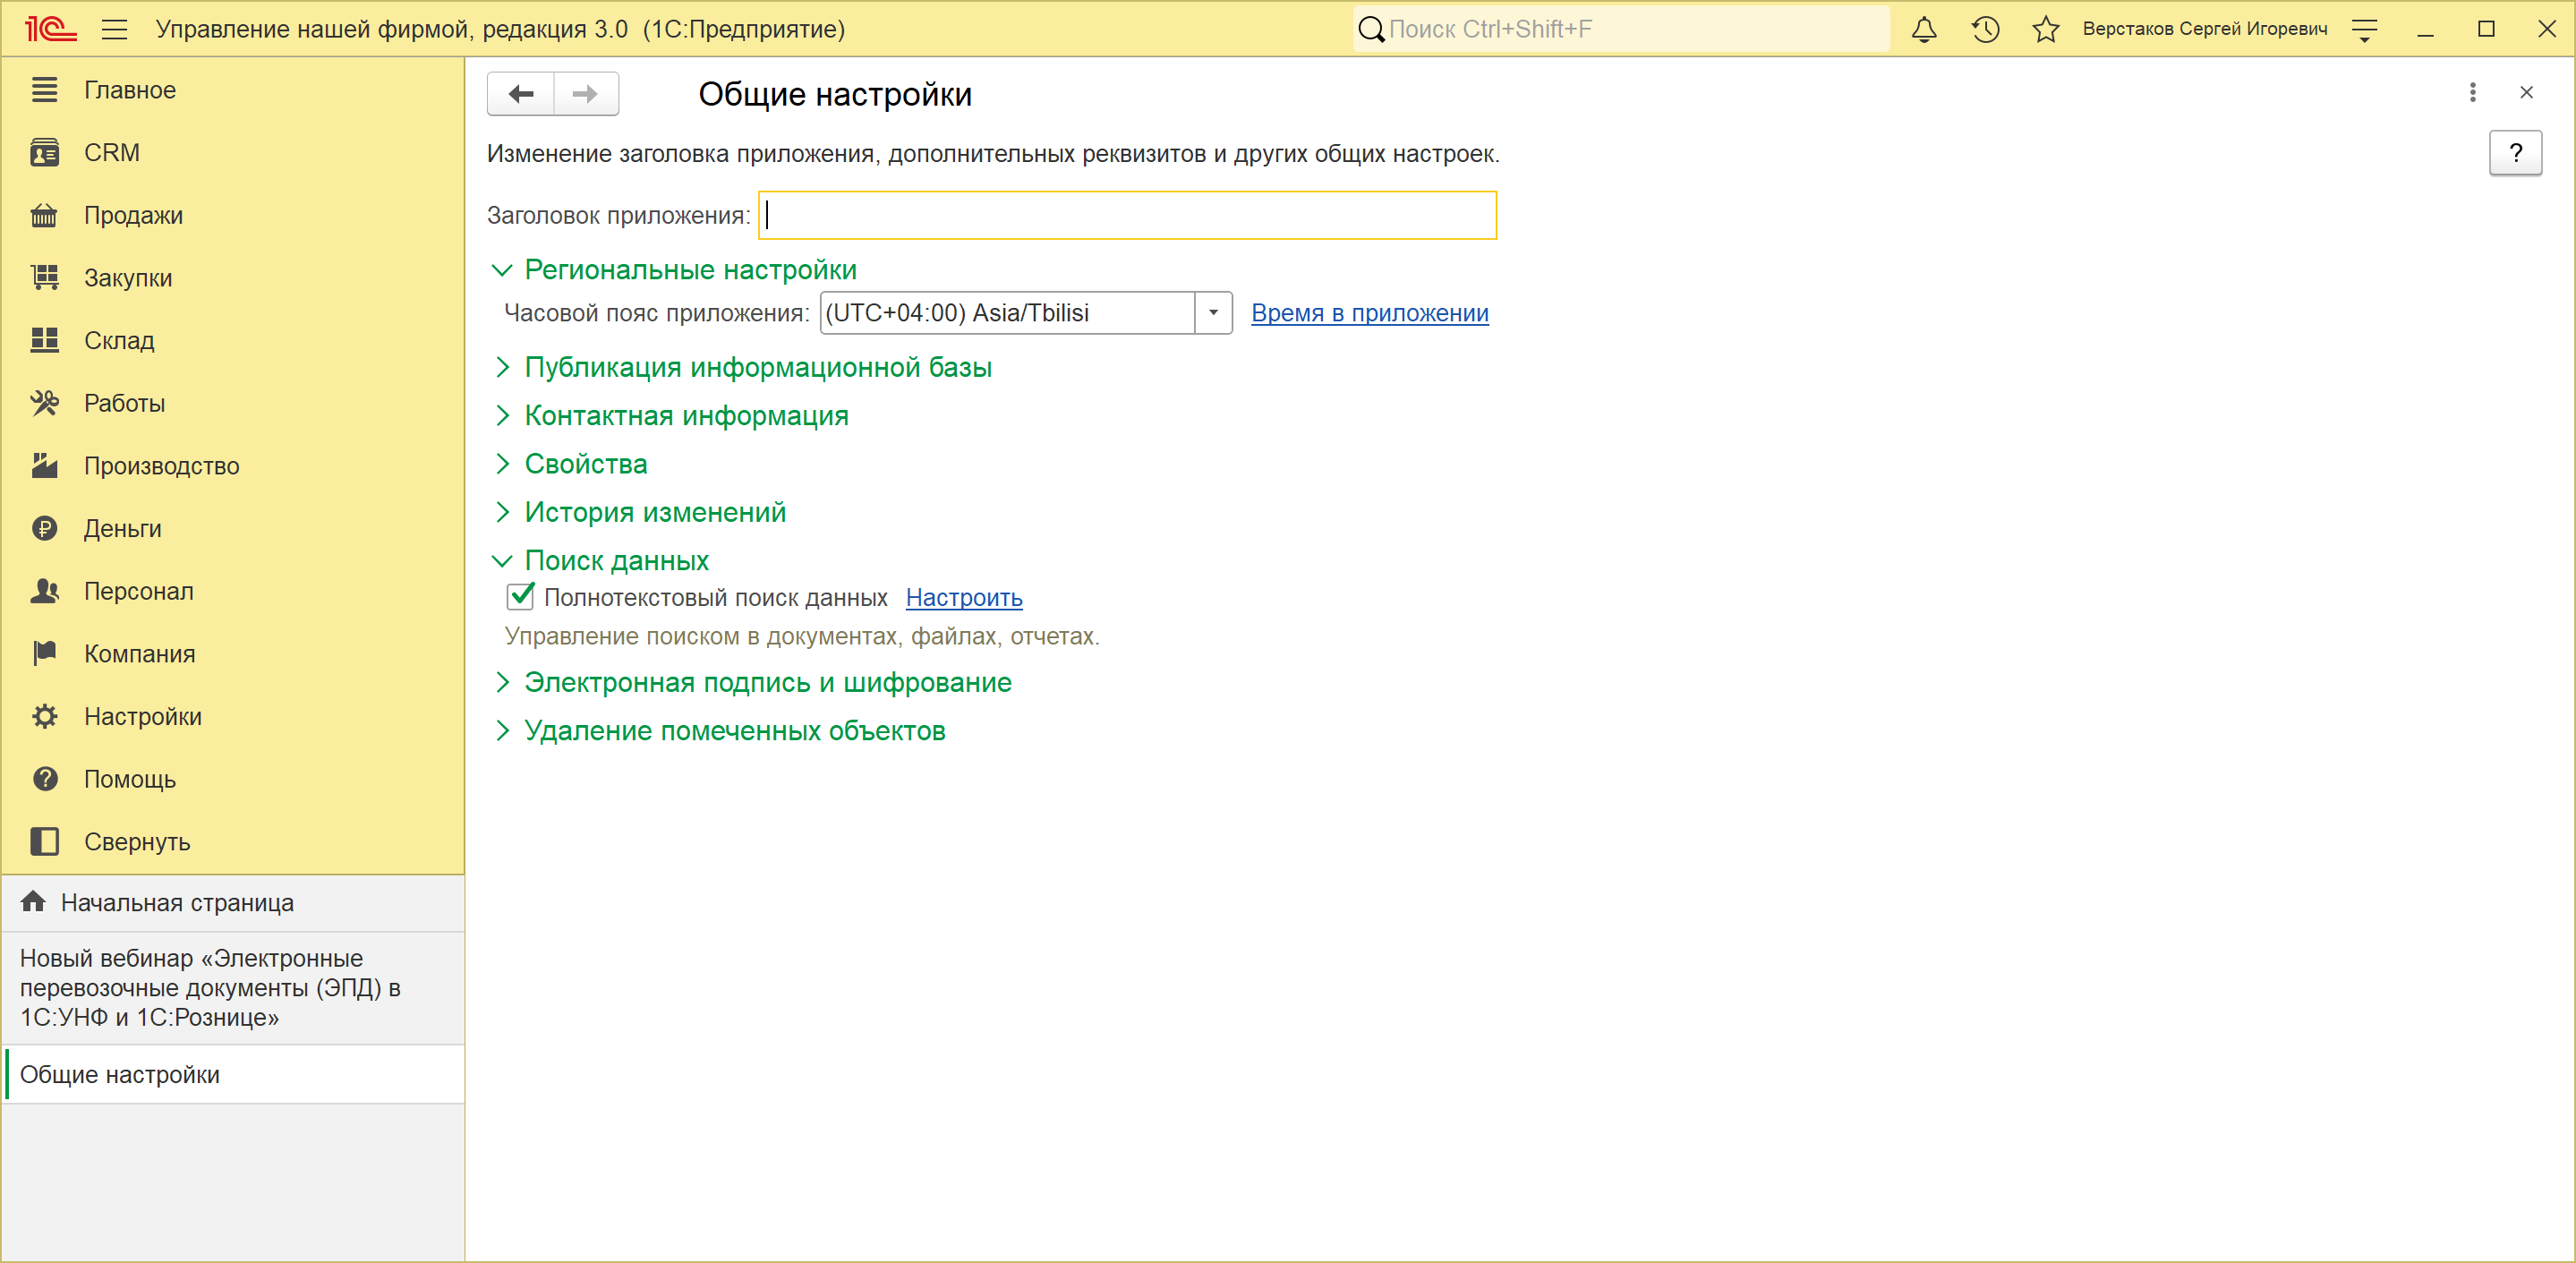
Task: Click the Работы tools icon
Action: pyautogui.click(x=44, y=403)
